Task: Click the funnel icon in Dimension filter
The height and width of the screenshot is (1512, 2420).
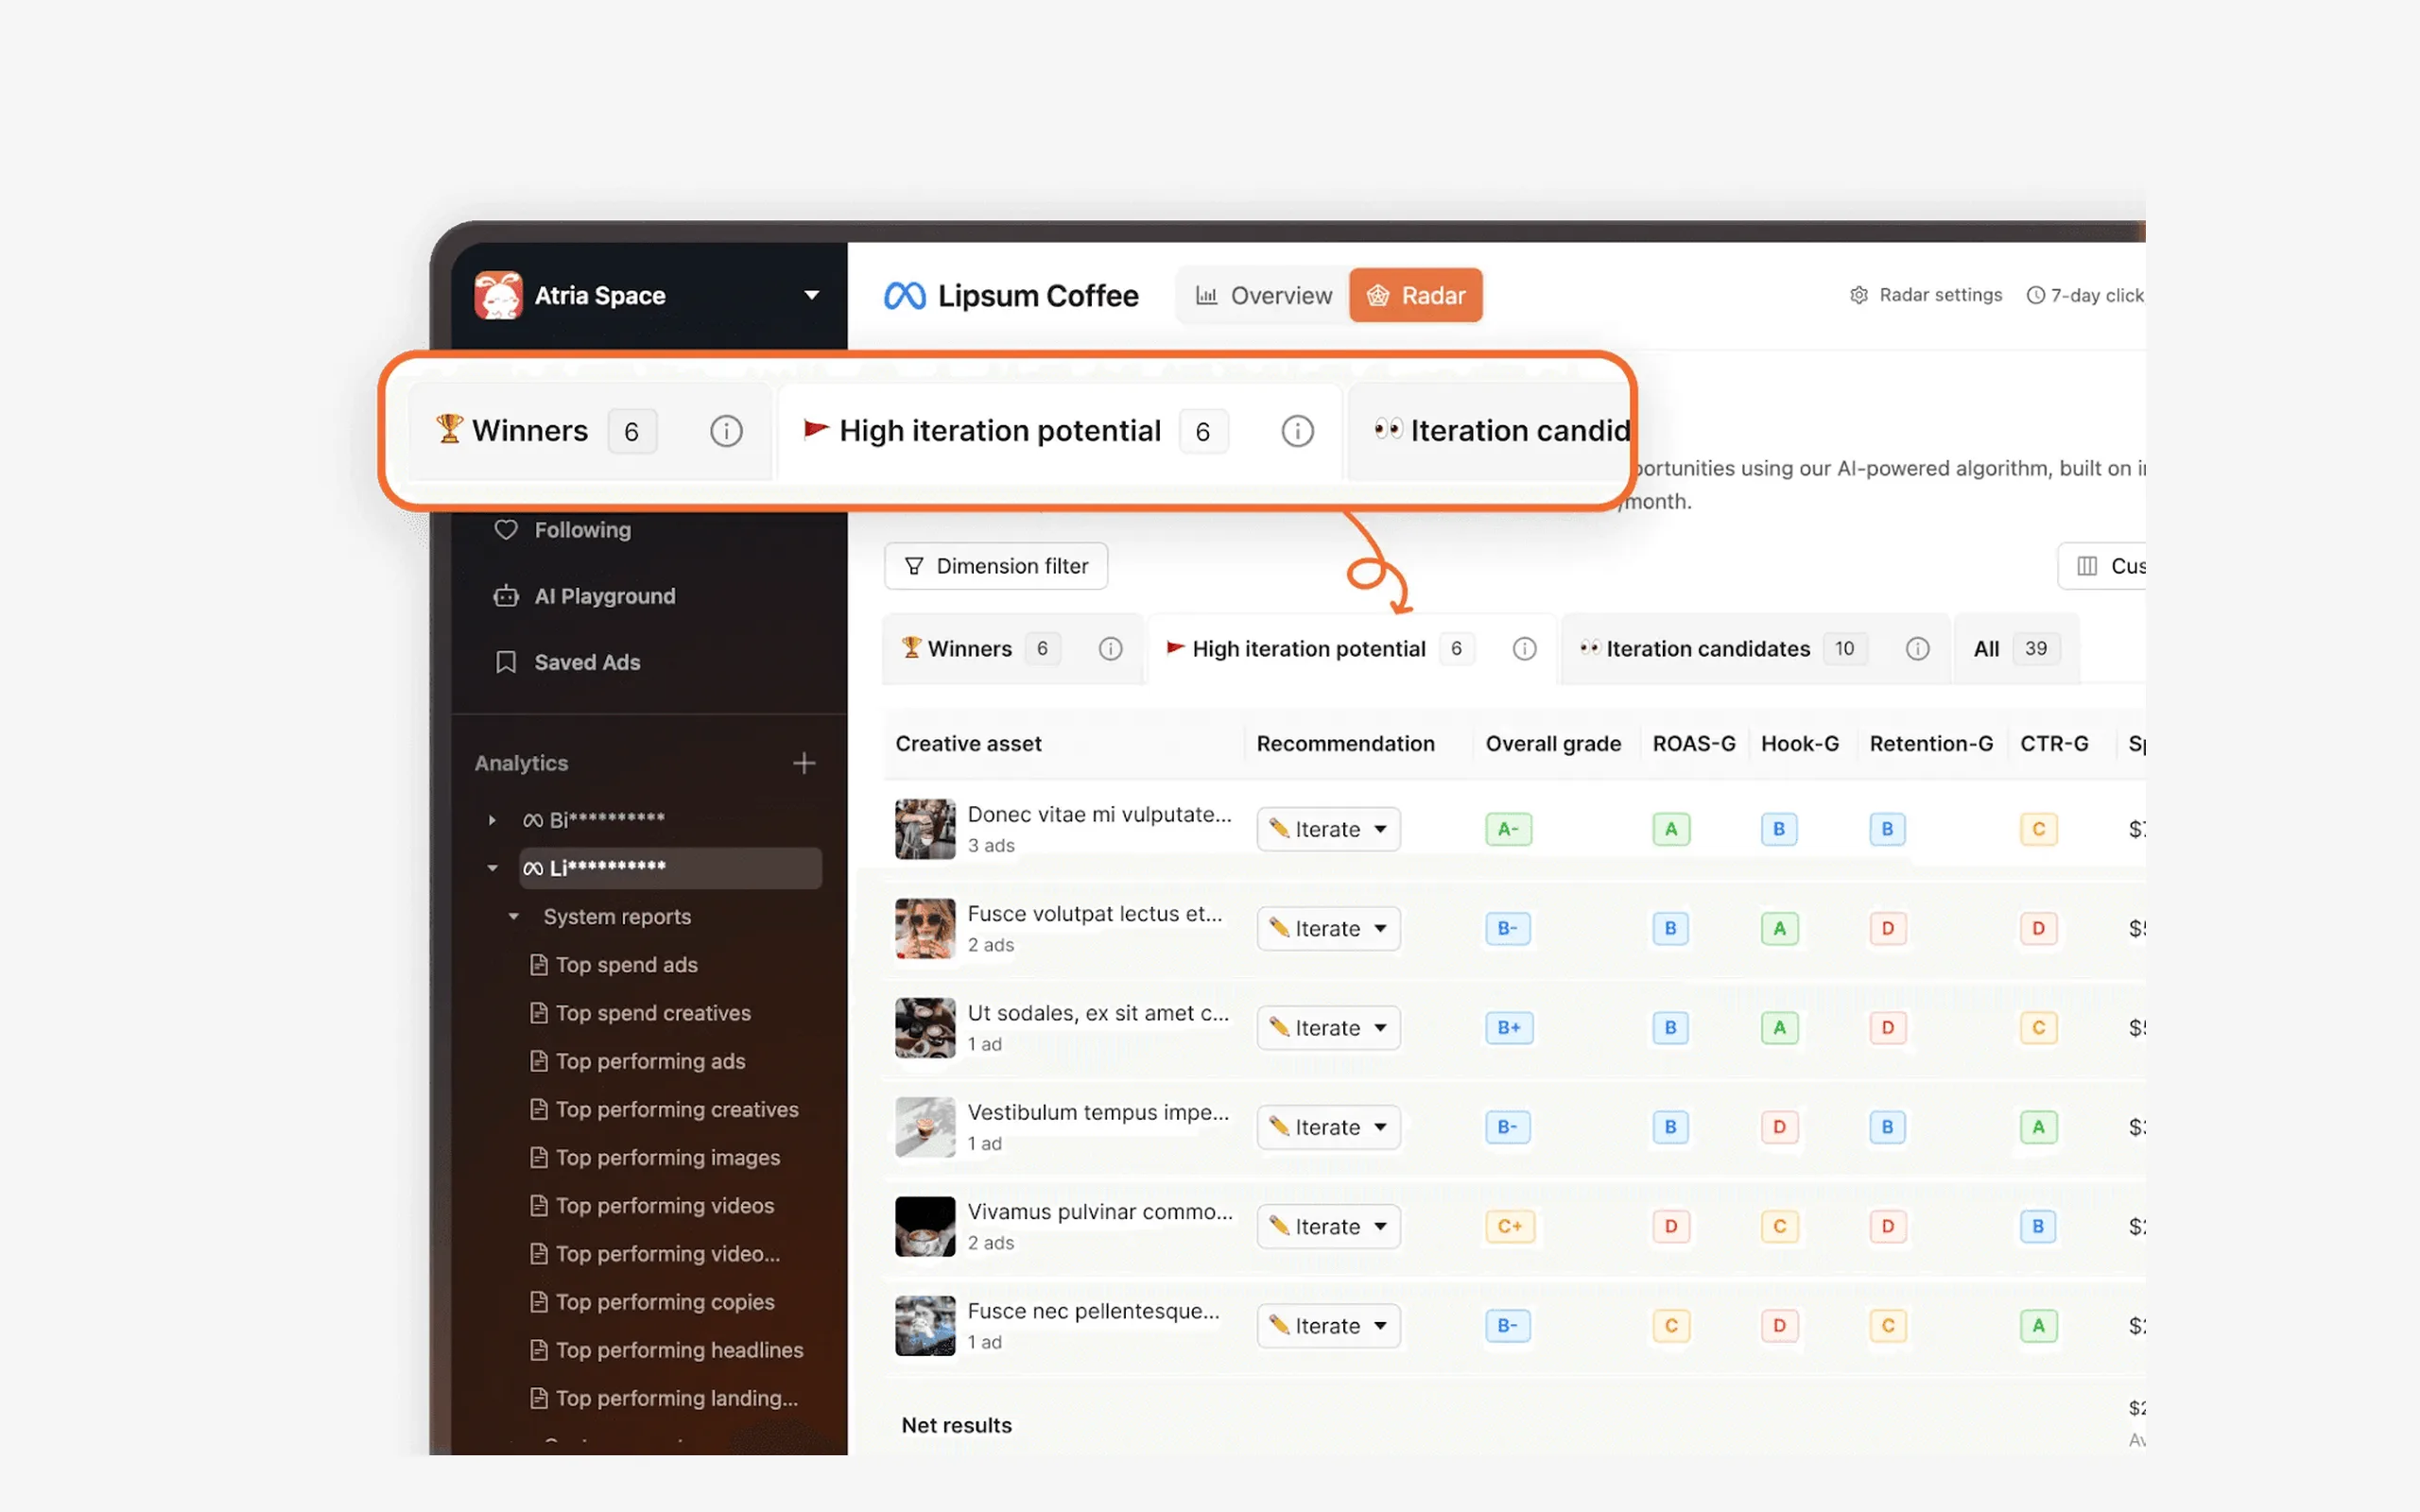Action: coord(914,566)
